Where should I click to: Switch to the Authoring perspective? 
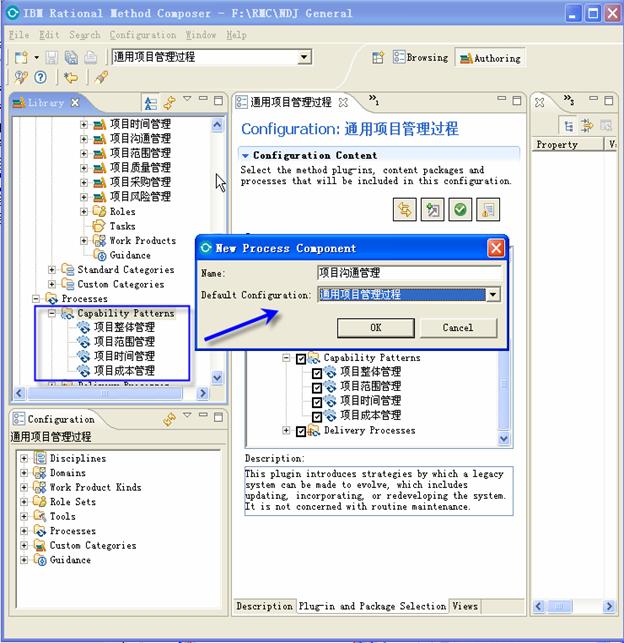pyautogui.click(x=490, y=58)
